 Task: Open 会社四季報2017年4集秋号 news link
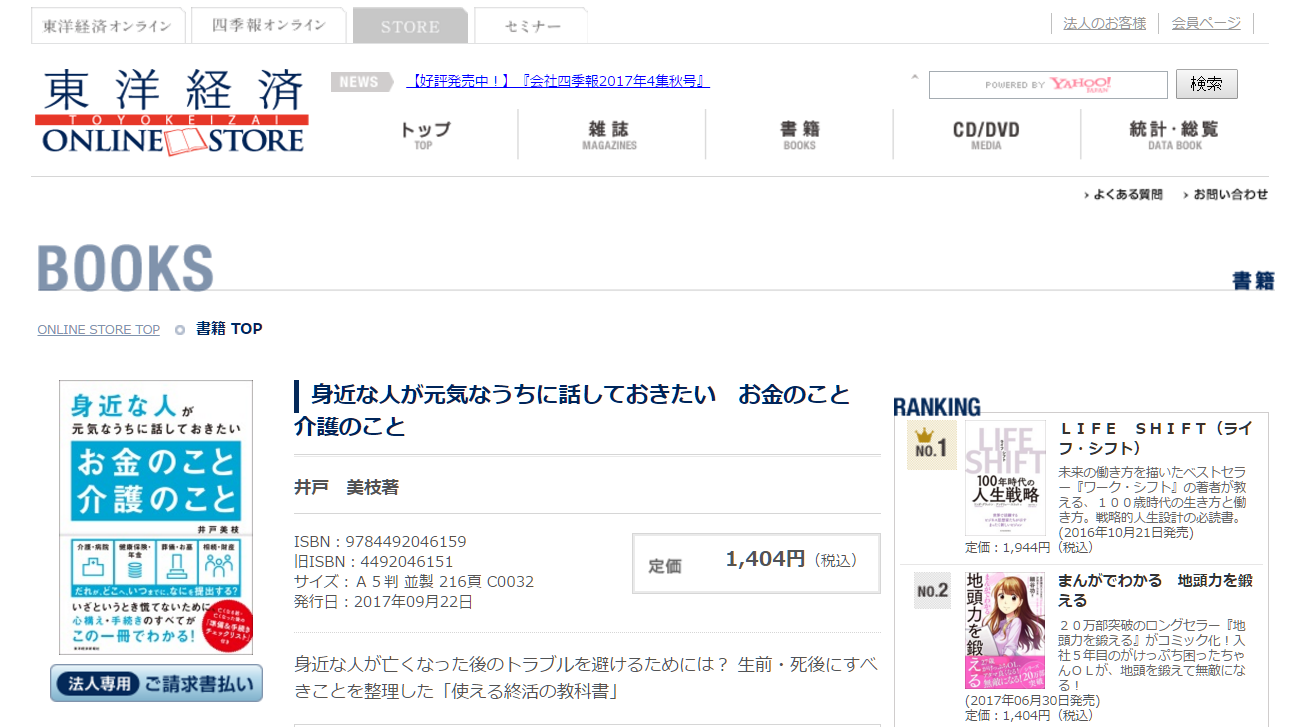tap(558, 81)
